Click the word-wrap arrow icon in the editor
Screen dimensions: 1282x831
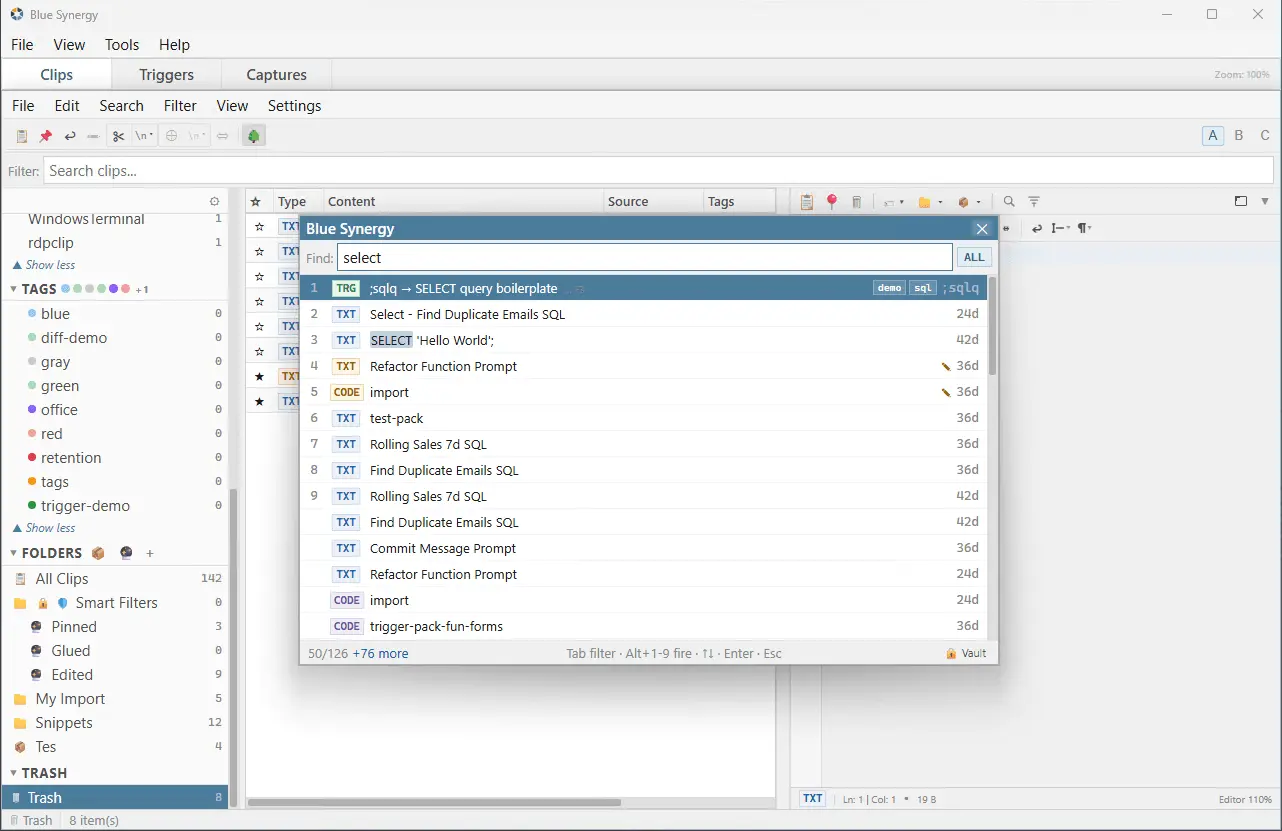coord(1037,228)
